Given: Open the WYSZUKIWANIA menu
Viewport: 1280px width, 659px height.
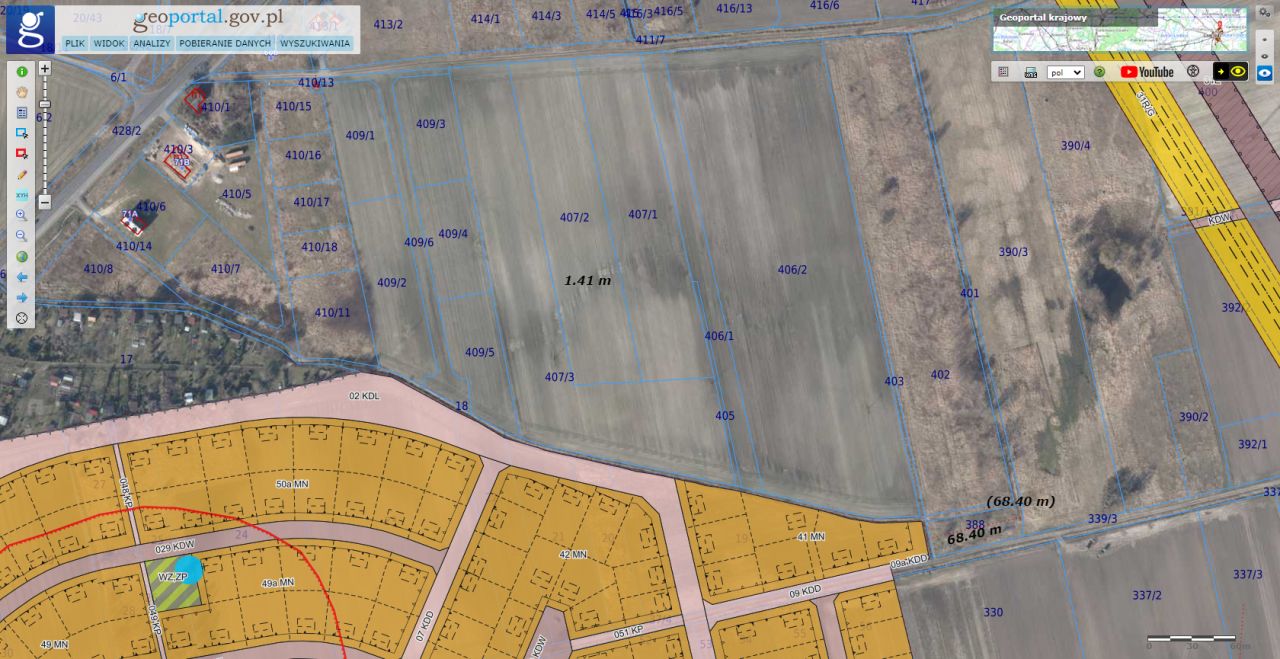Looking at the screenshot, I should coord(315,43).
